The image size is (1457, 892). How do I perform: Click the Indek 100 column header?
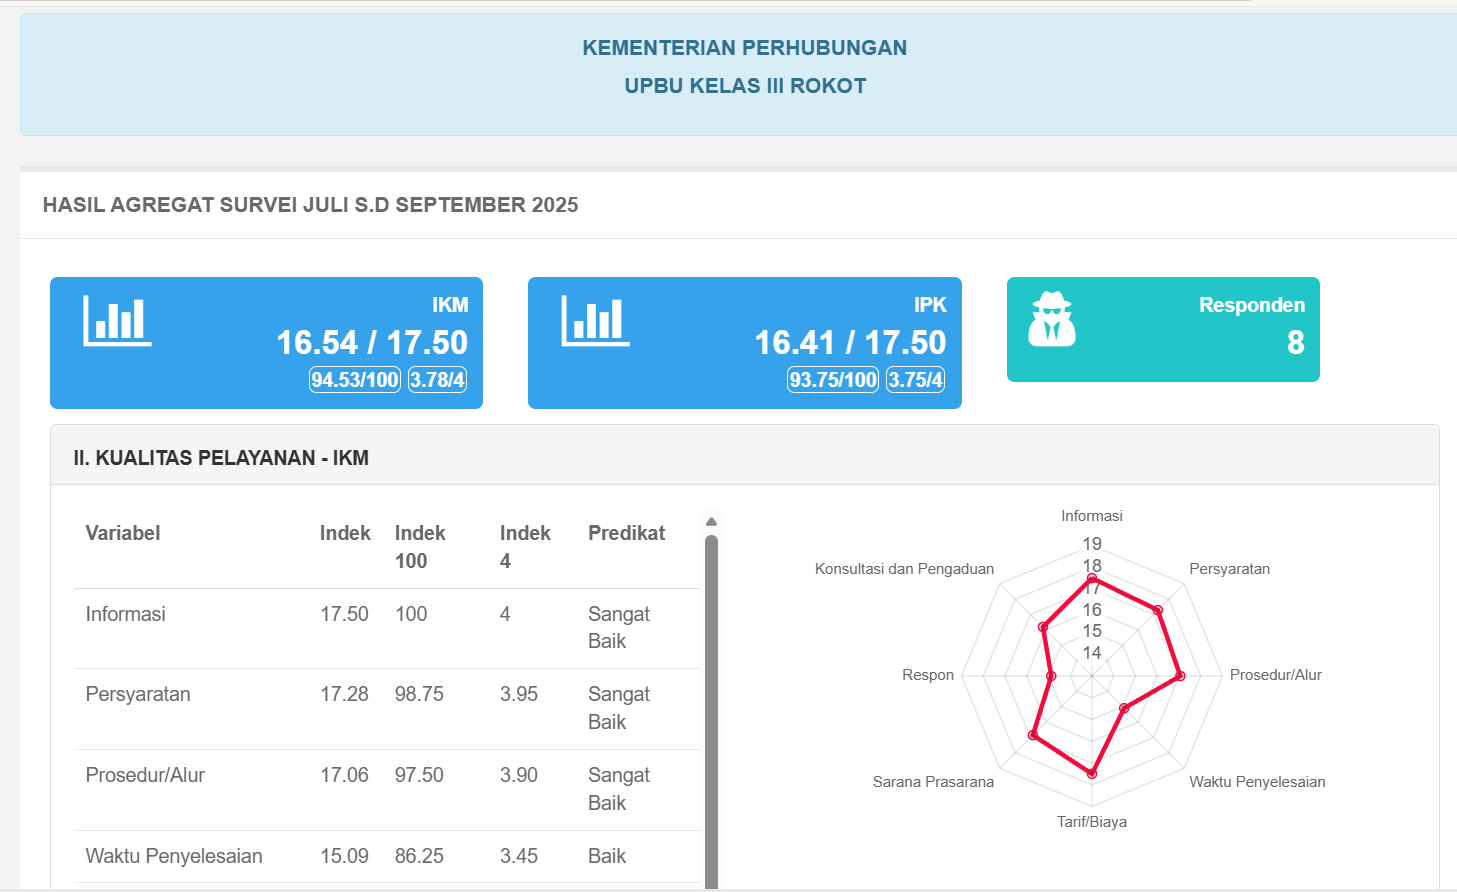[x=420, y=547]
